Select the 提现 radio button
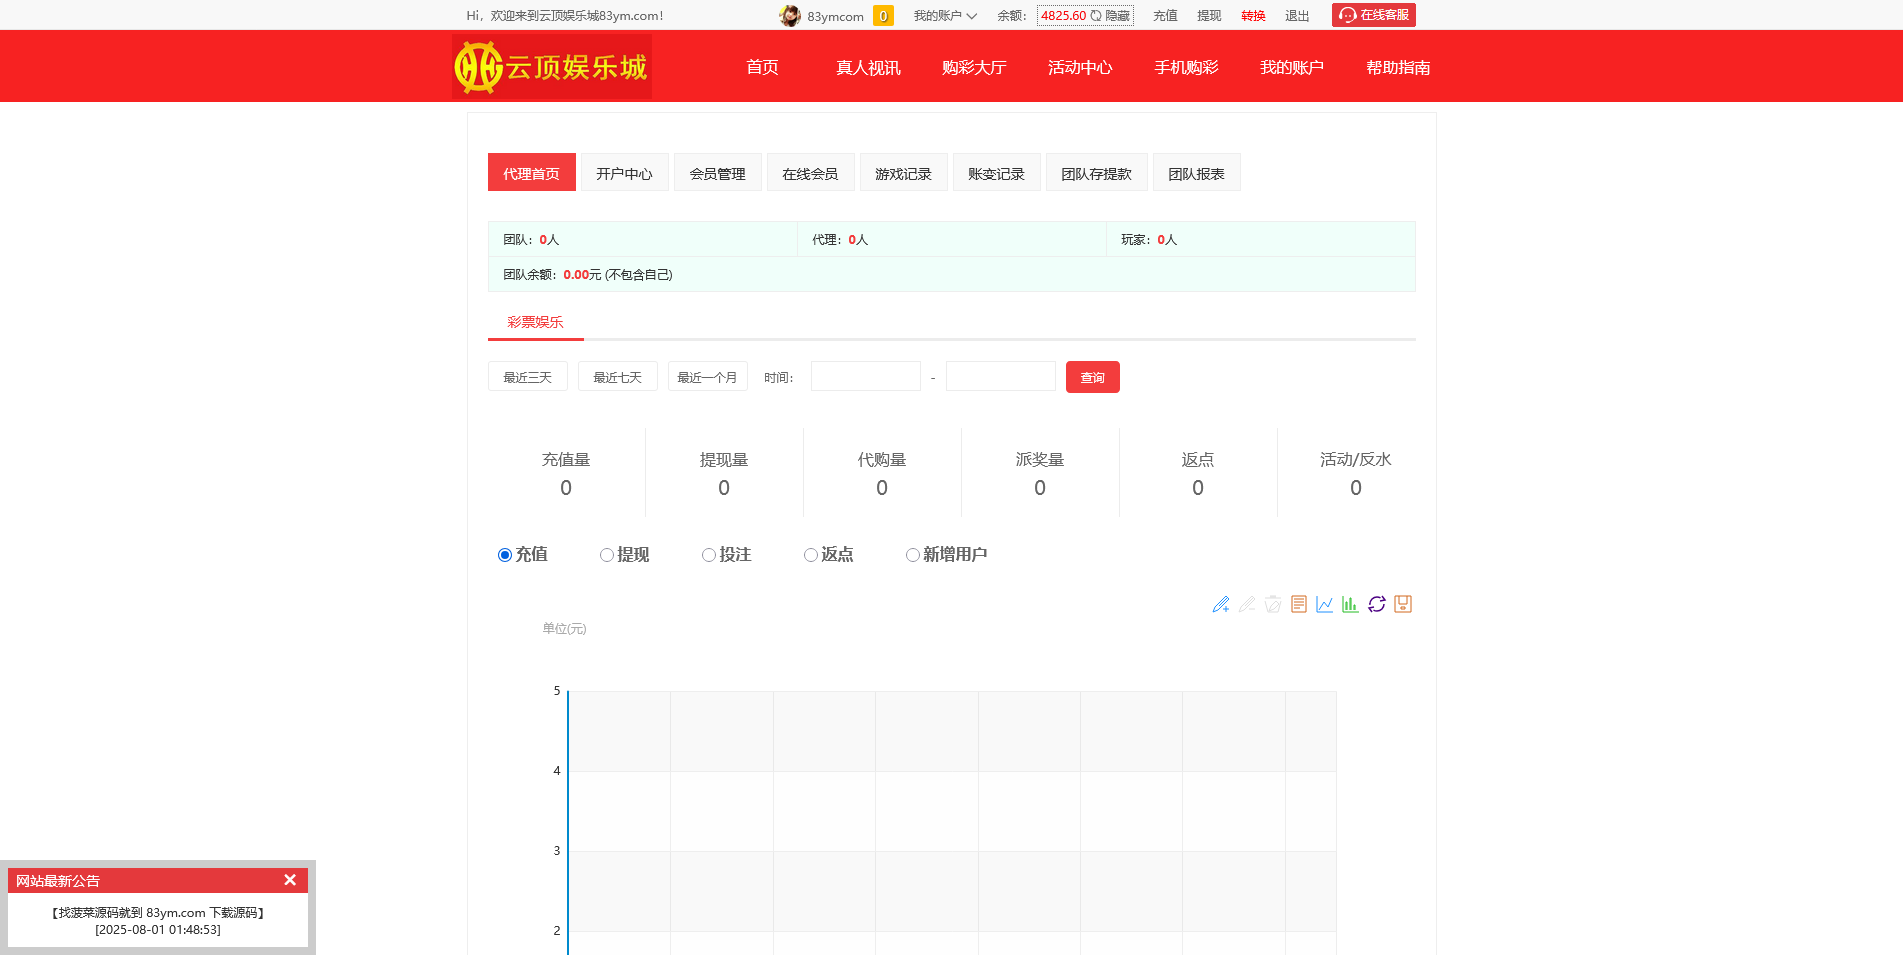This screenshot has width=1903, height=955. point(607,555)
